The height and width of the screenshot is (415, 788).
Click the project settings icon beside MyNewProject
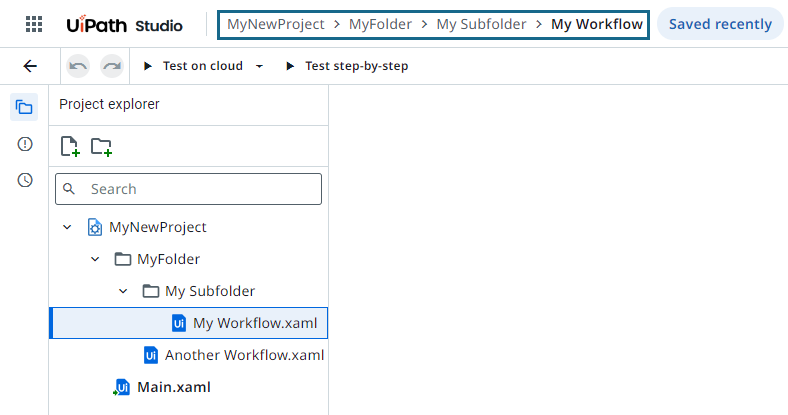click(94, 227)
